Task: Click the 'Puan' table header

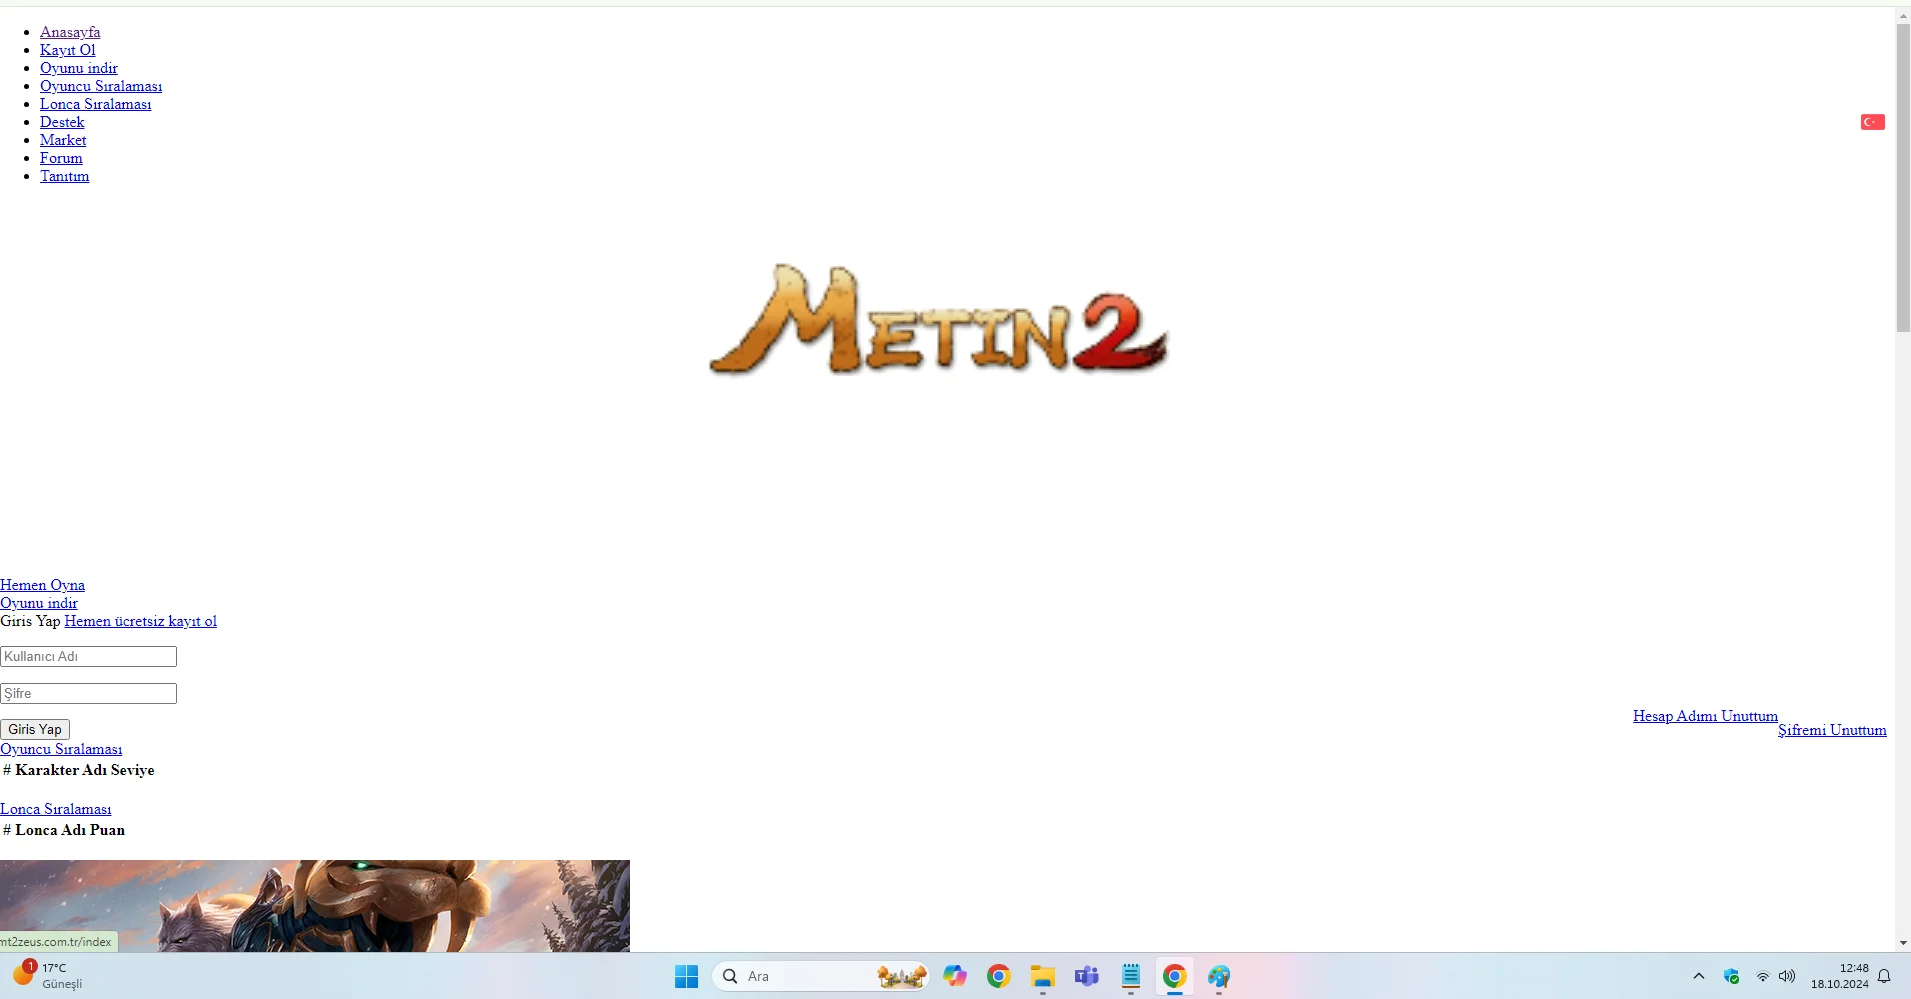Action: (107, 830)
